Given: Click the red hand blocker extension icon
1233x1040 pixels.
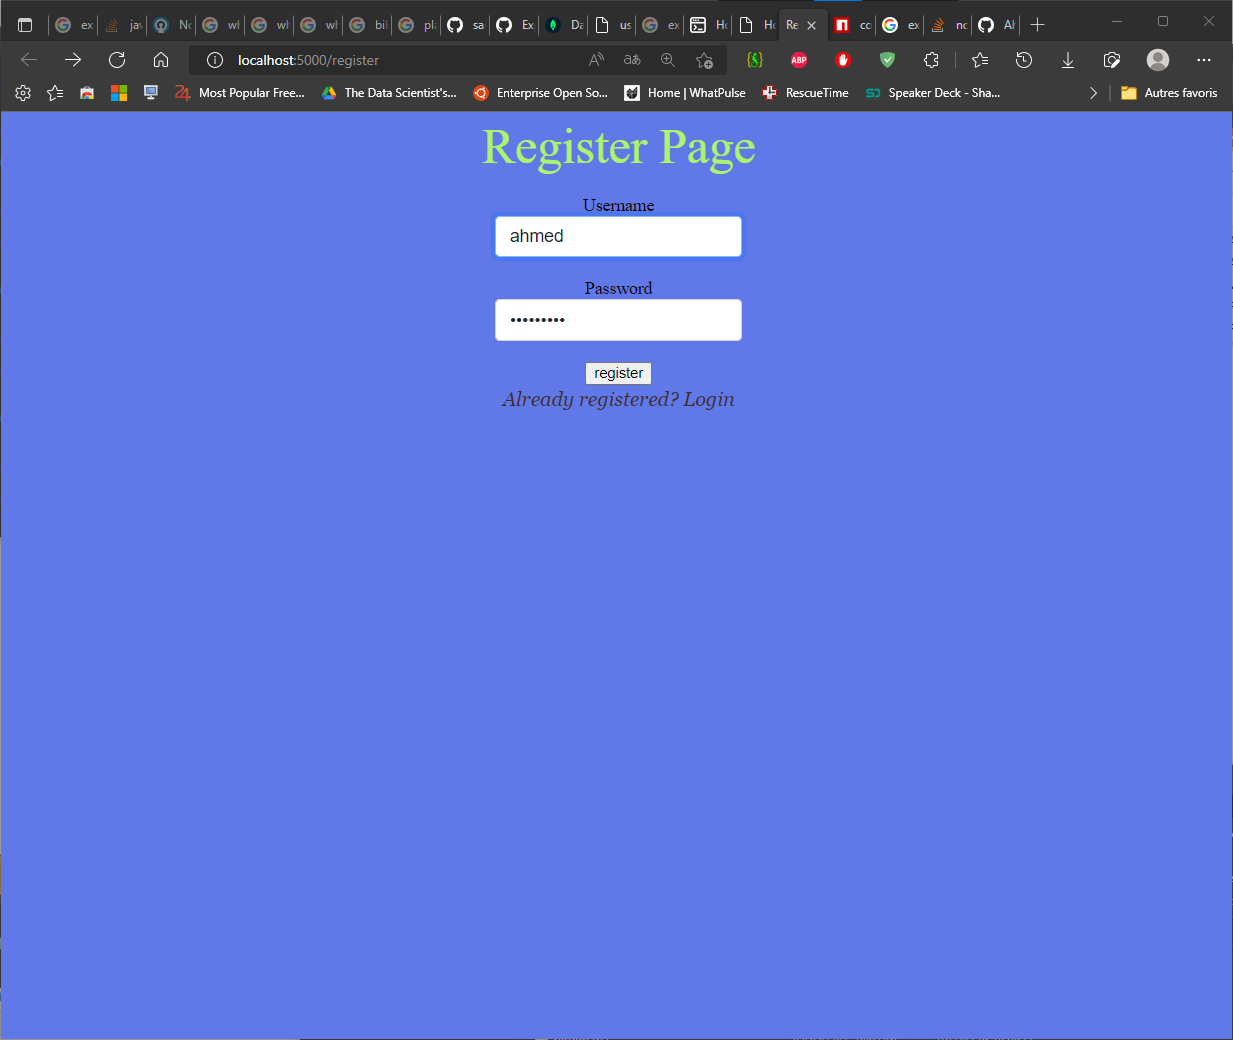Looking at the screenshot, I should 843,60.
